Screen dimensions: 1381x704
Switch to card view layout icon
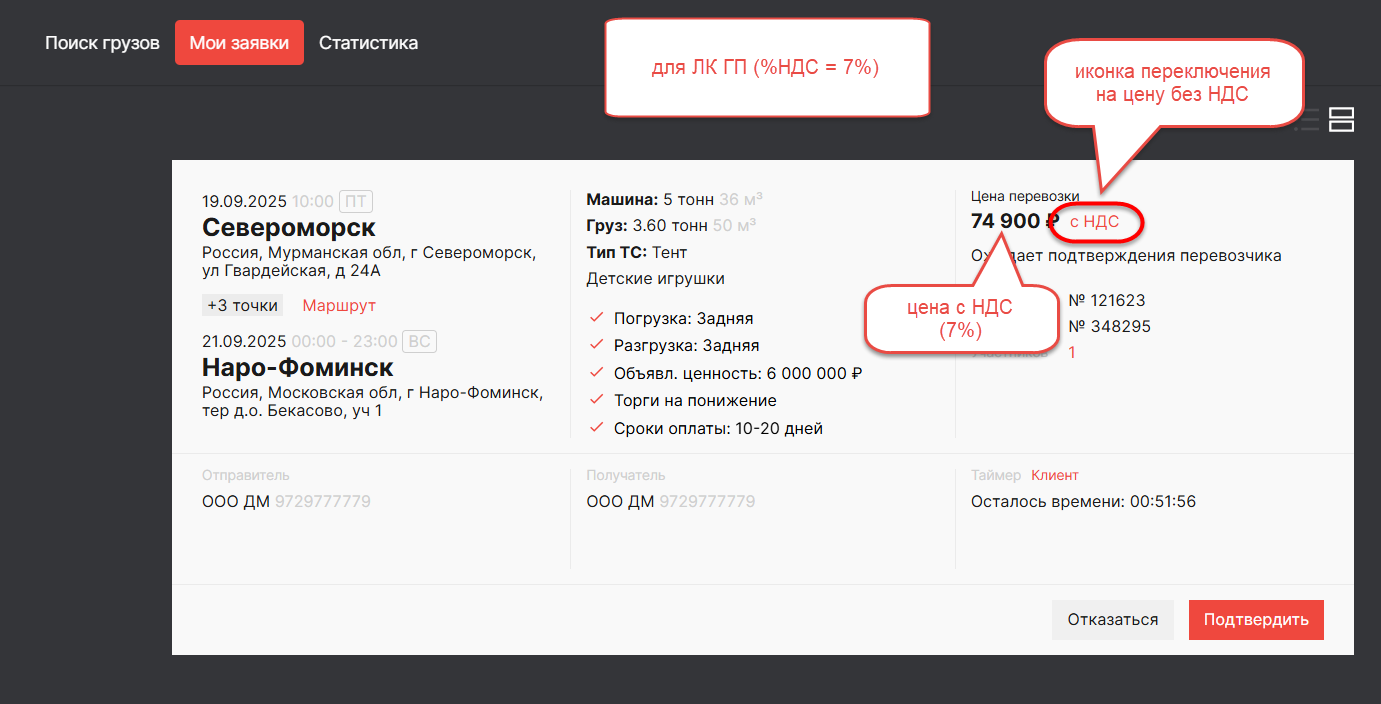[1341, 120]
